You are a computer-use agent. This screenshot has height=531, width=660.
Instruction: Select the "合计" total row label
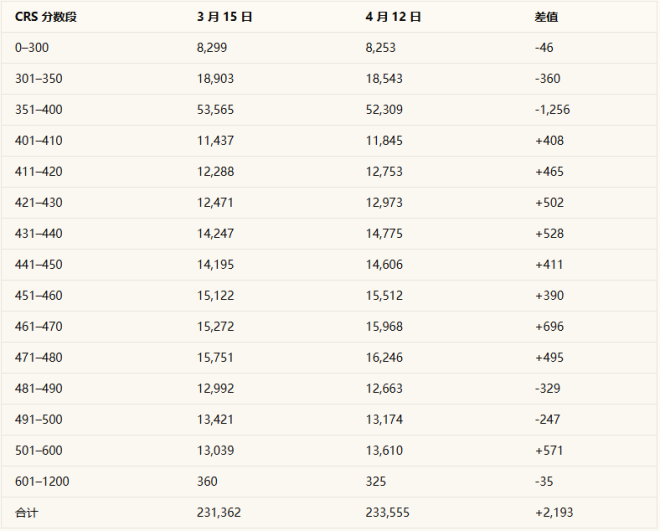25,512
